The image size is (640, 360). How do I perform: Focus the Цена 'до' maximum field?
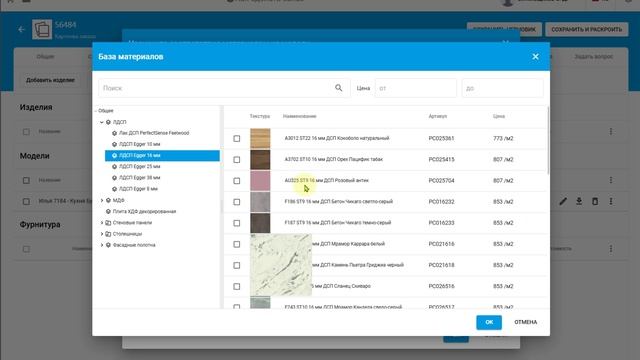[x=502, y=88]
